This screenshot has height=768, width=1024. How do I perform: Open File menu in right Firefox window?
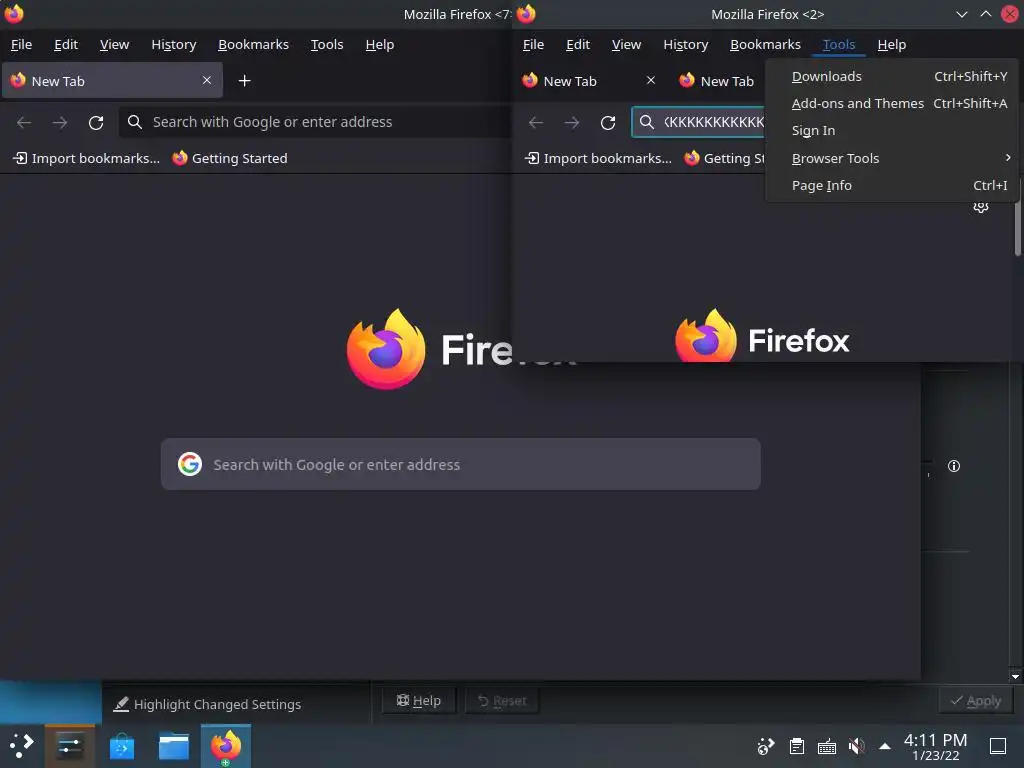[534, 44]
